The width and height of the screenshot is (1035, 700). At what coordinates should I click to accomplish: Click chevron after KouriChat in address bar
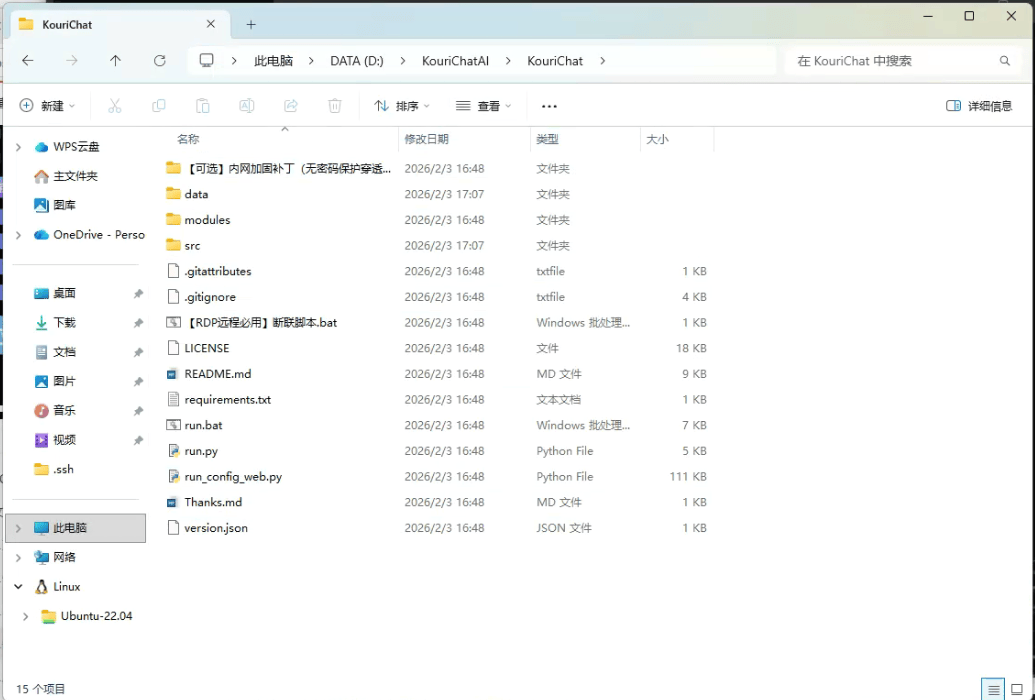[x=602, y=61]
